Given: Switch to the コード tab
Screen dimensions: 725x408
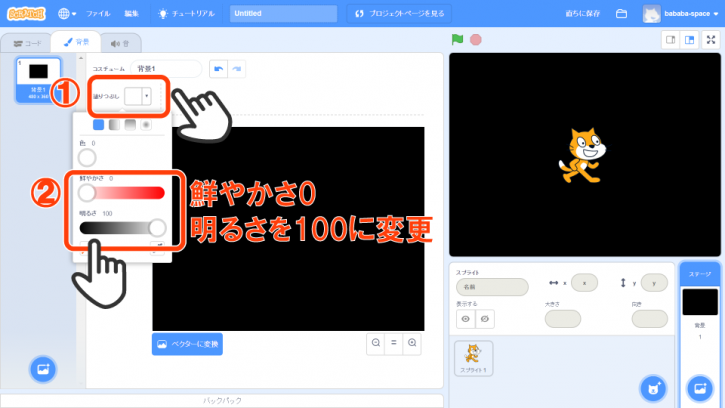Looking at the screenshot, I should pyautogui.click(x=27, y=43).
